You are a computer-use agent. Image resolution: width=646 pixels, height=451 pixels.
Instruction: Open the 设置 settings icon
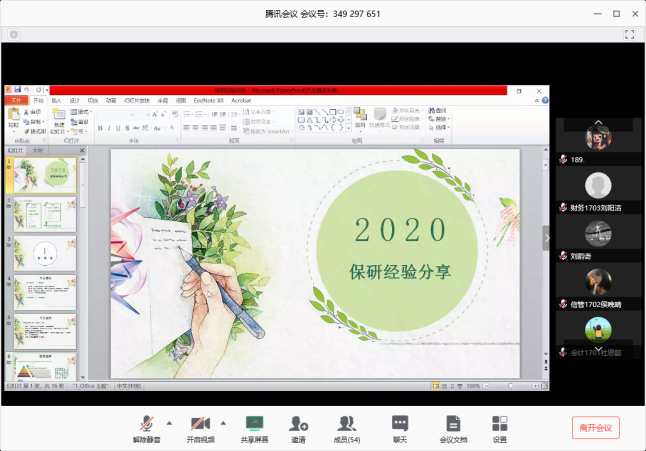[x=500, y=424]
